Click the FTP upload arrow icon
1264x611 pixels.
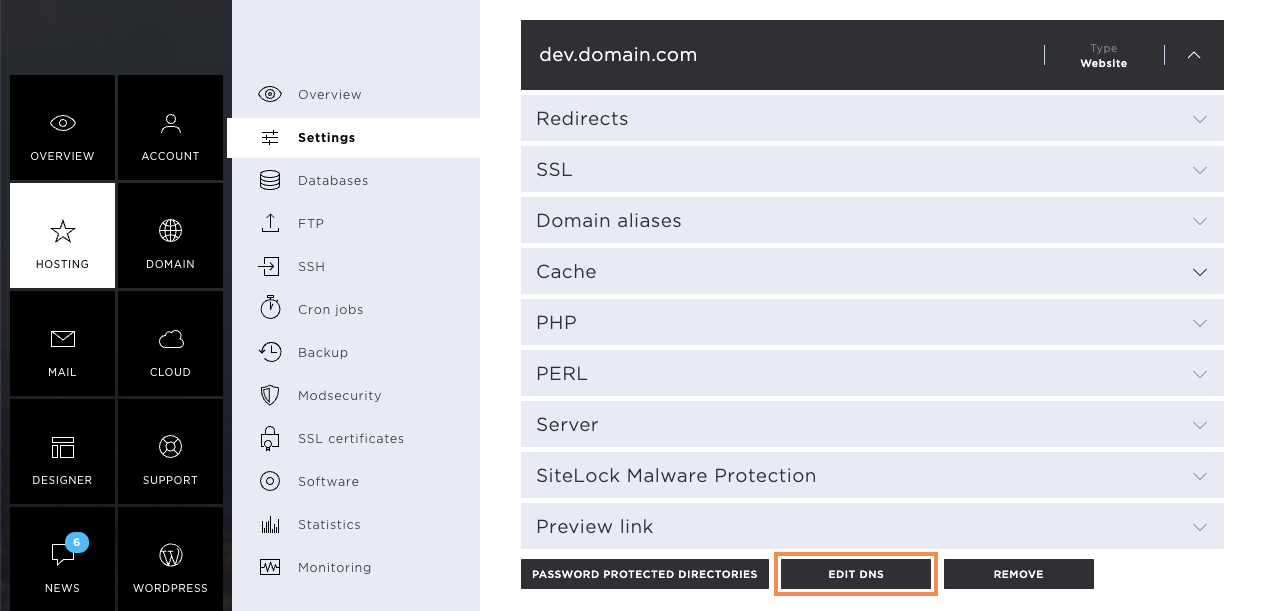coord(270,223)
